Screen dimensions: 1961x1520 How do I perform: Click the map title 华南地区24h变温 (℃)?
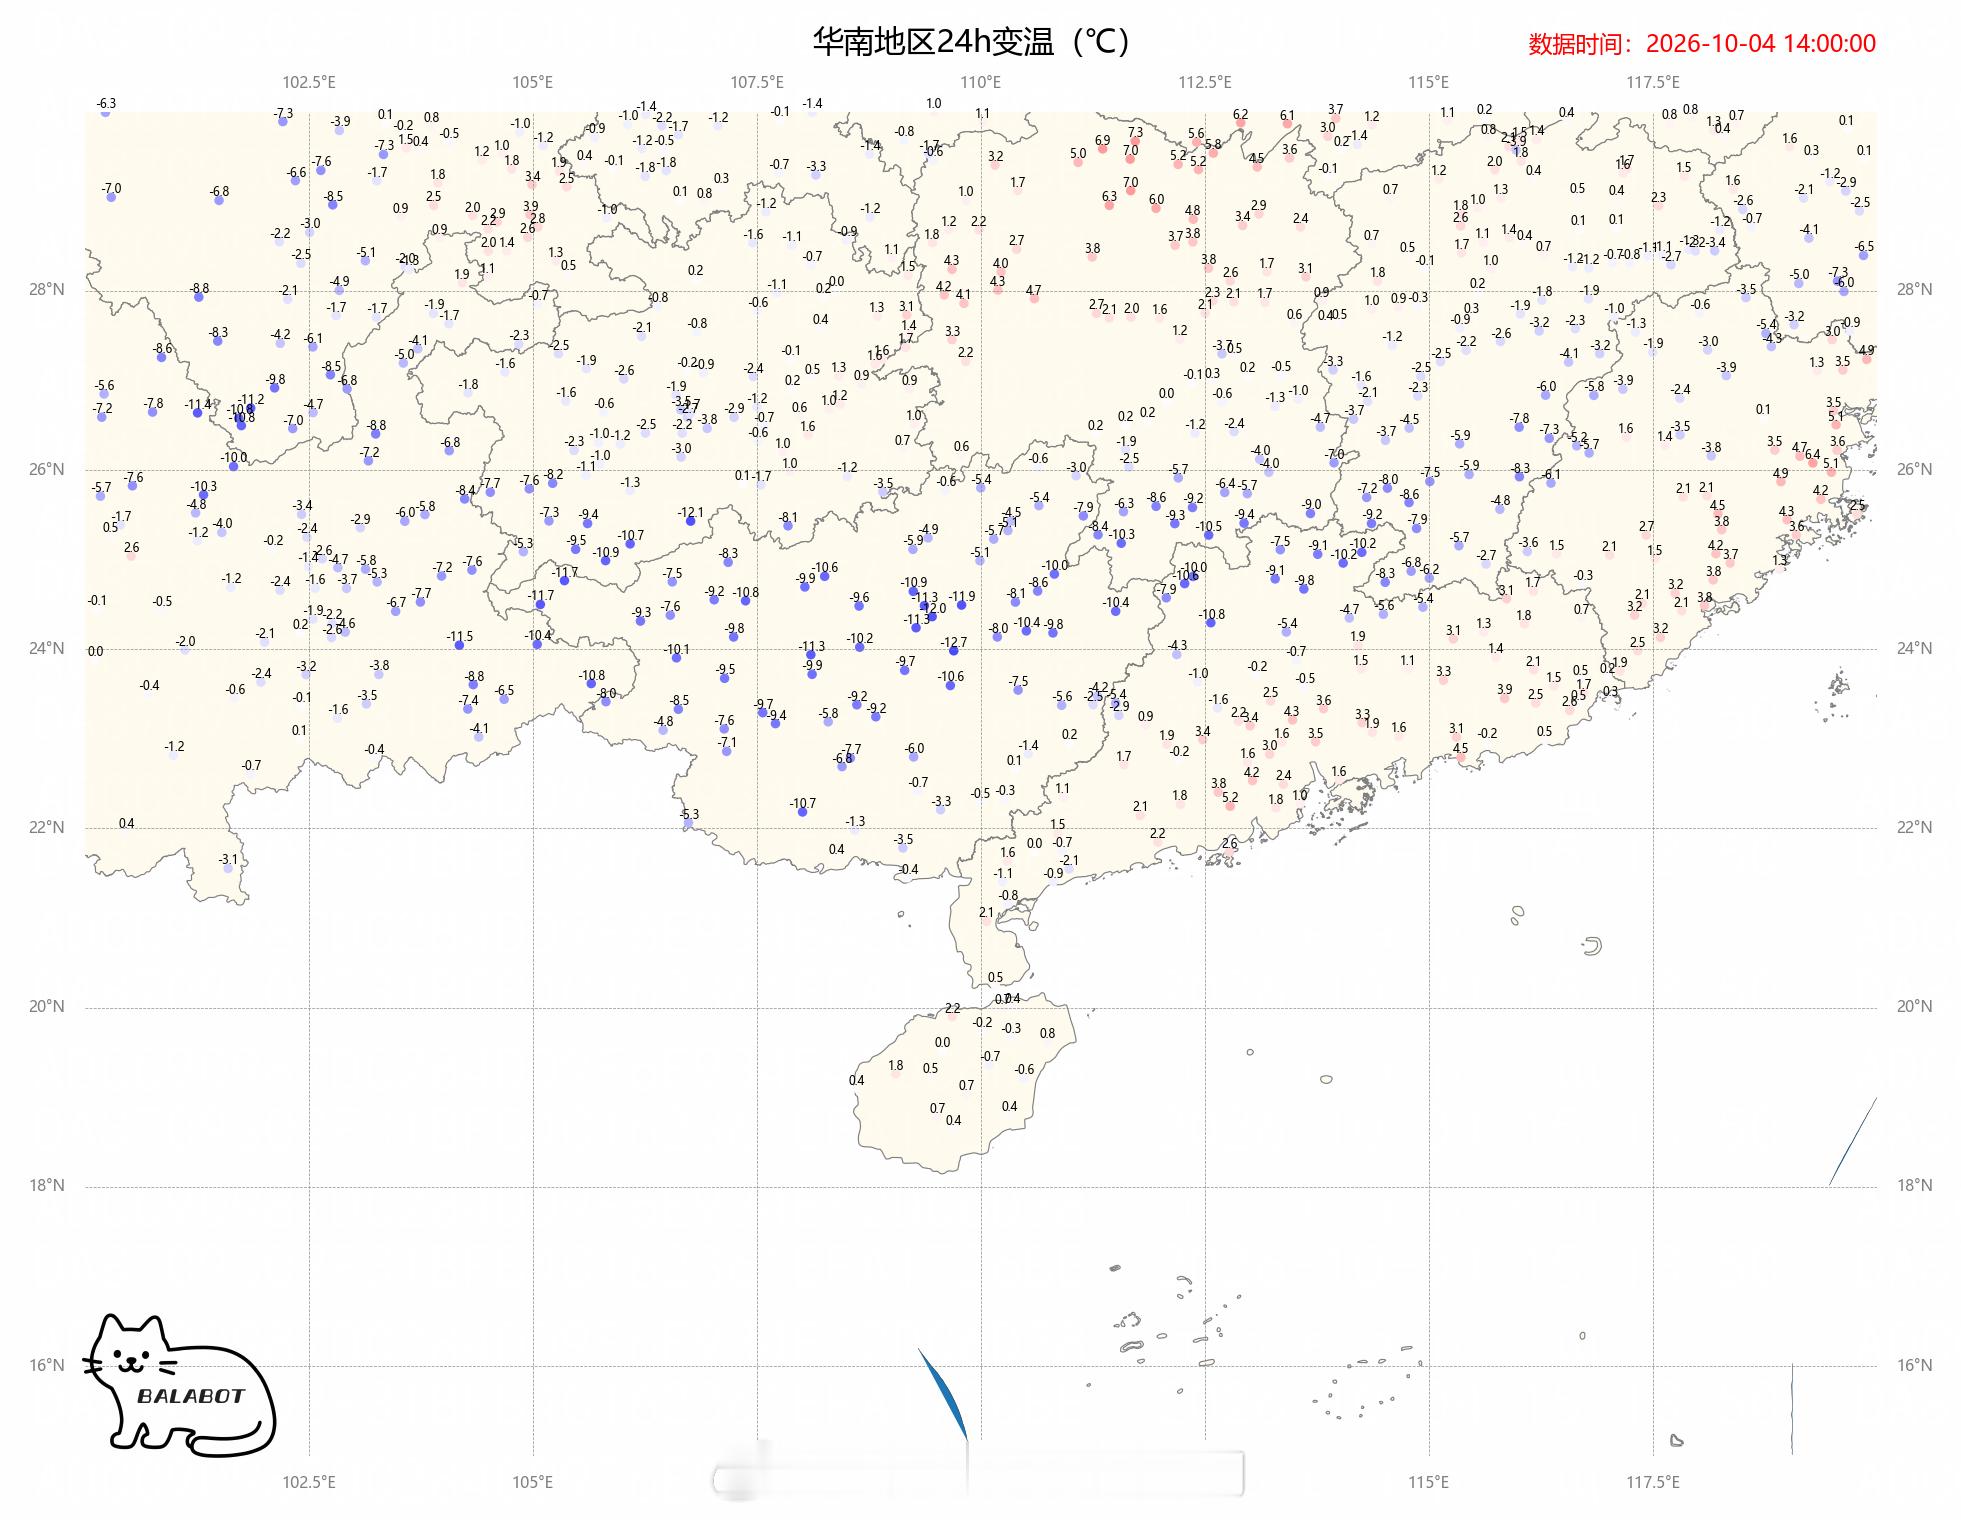tap(970, 42)
